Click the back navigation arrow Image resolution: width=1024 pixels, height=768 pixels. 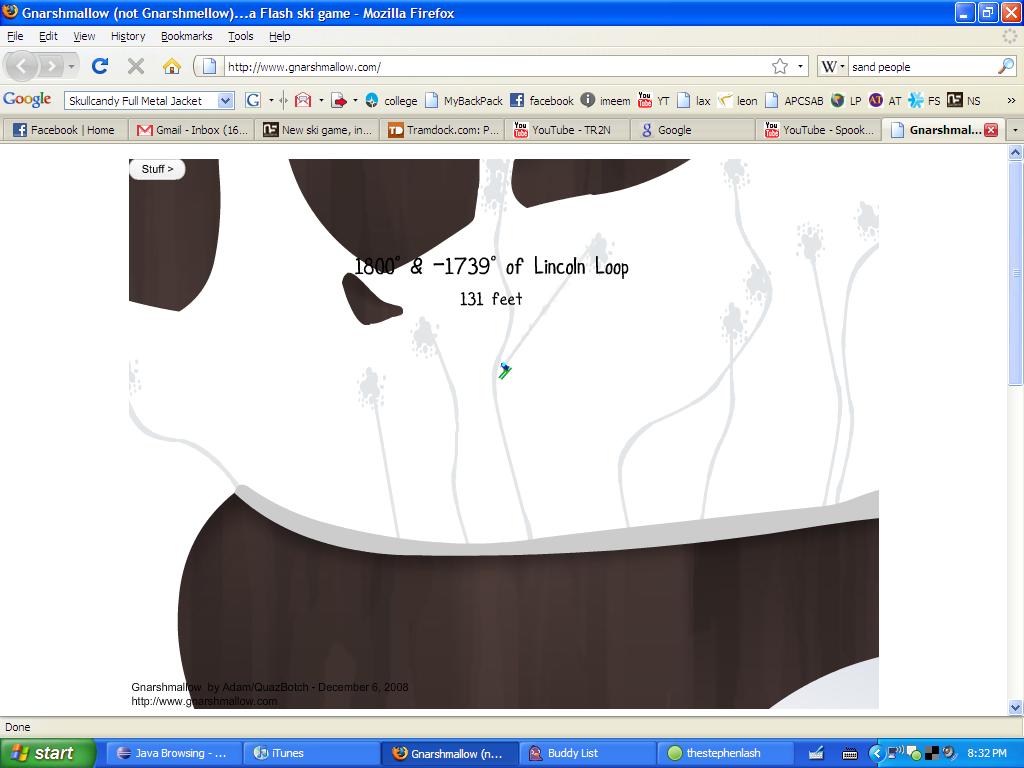point(22,66)
